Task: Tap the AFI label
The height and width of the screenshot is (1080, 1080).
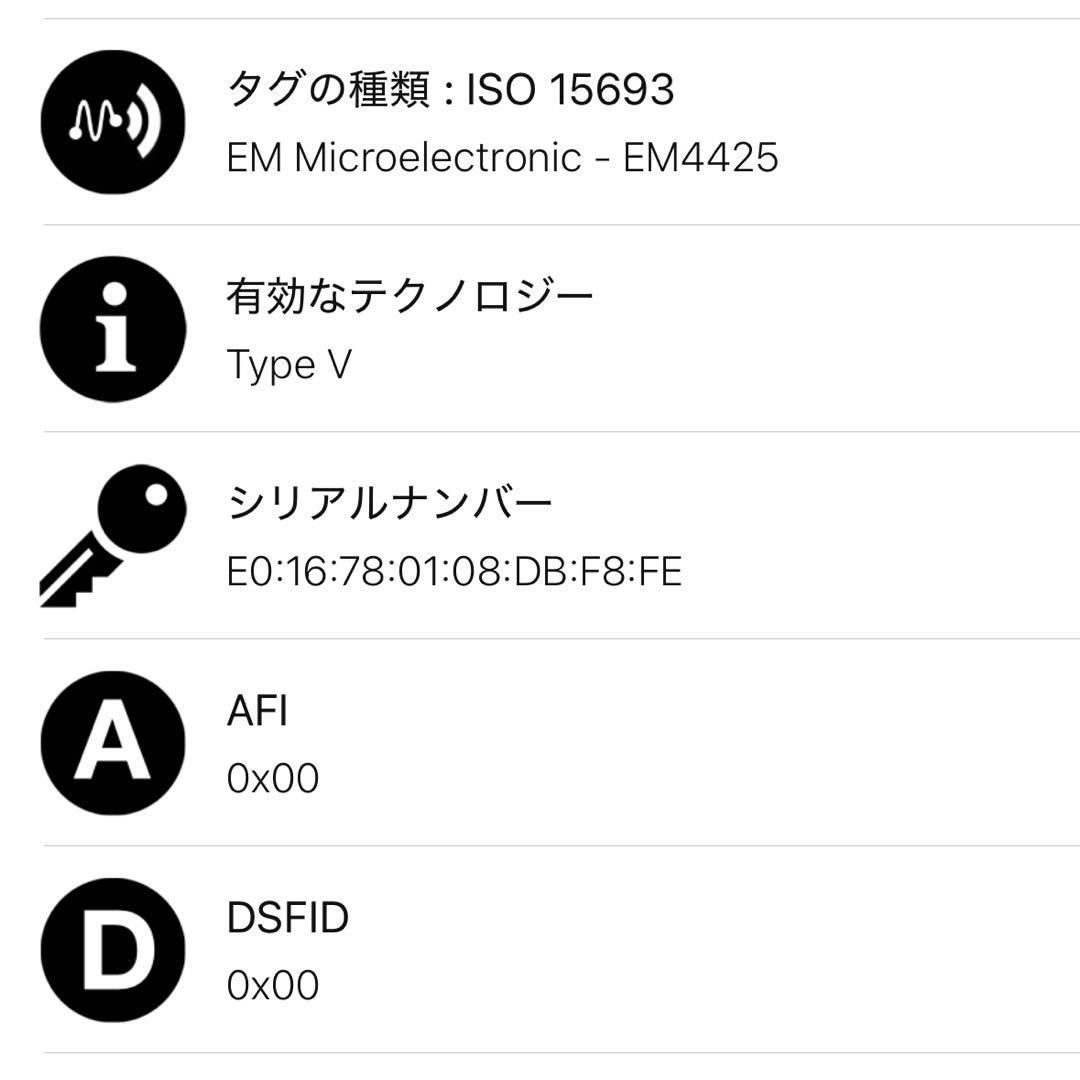Action: [x=257, y=711]
